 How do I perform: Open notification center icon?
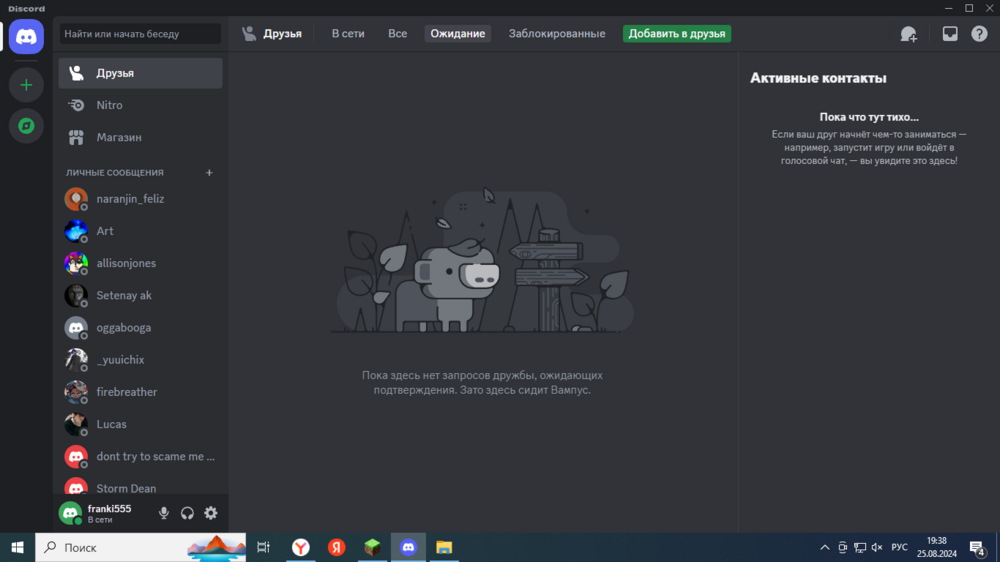tap(978, 548)
